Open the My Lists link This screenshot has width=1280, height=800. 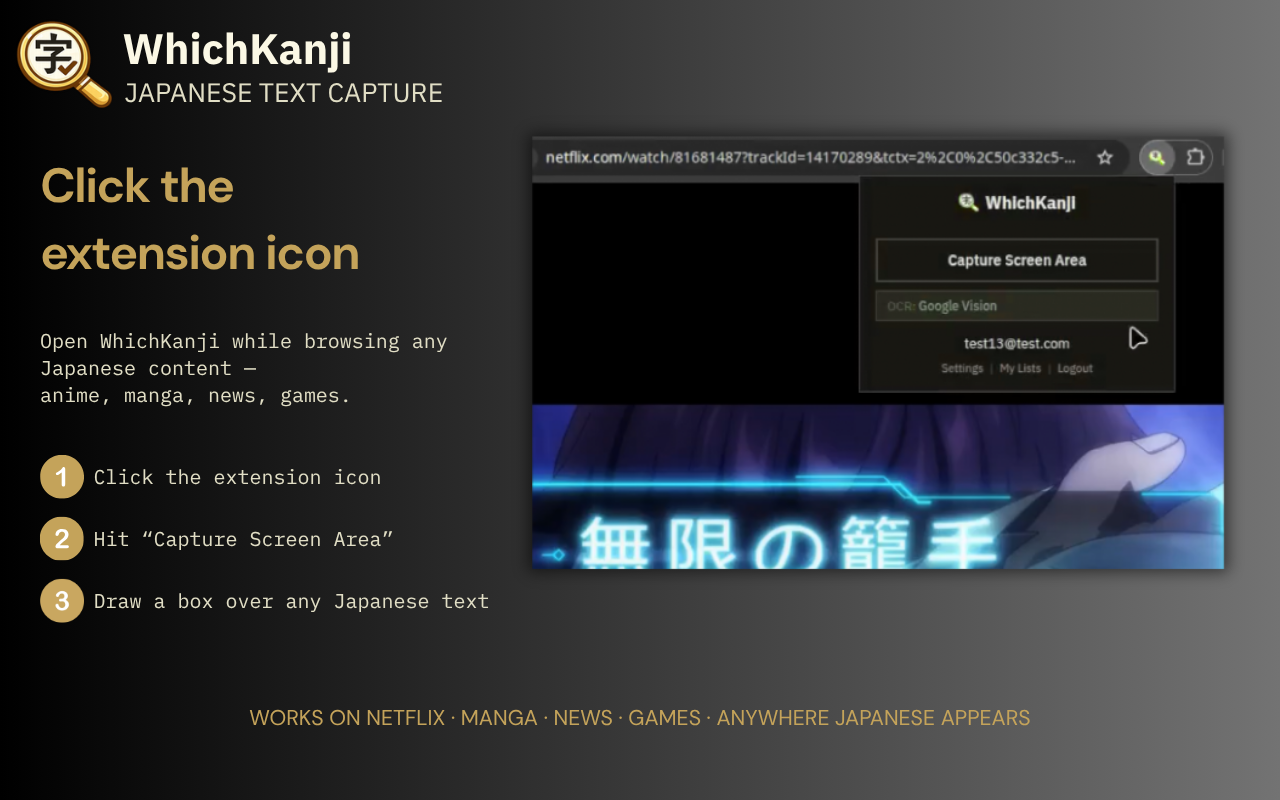1020,368
